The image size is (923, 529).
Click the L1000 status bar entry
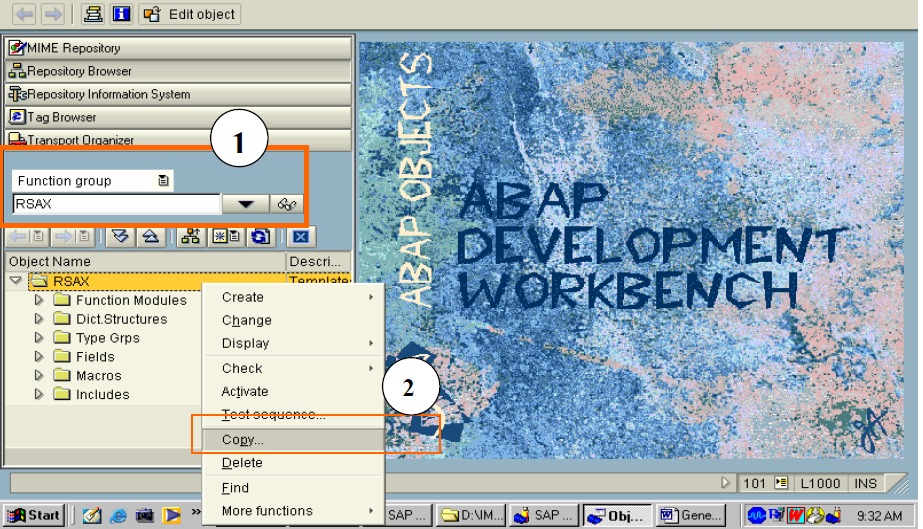pos(820,483)
